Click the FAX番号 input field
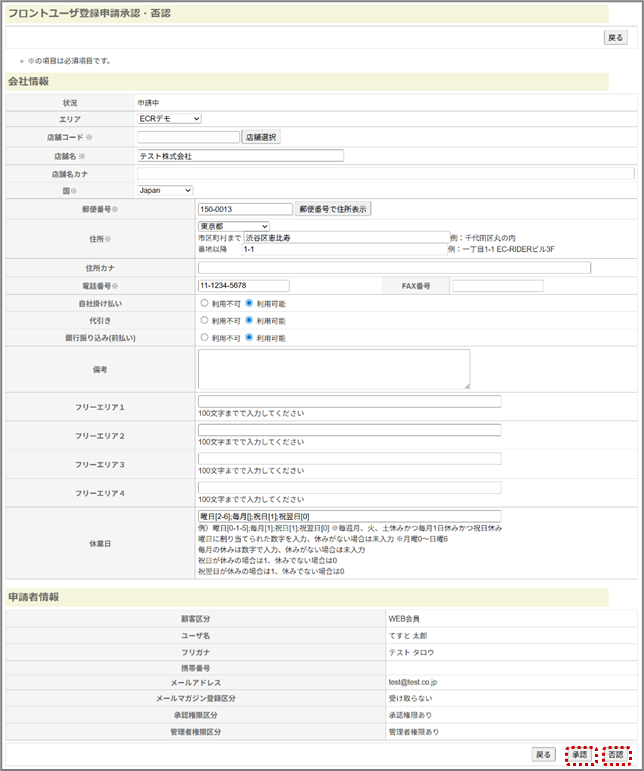 coord(497,286)
